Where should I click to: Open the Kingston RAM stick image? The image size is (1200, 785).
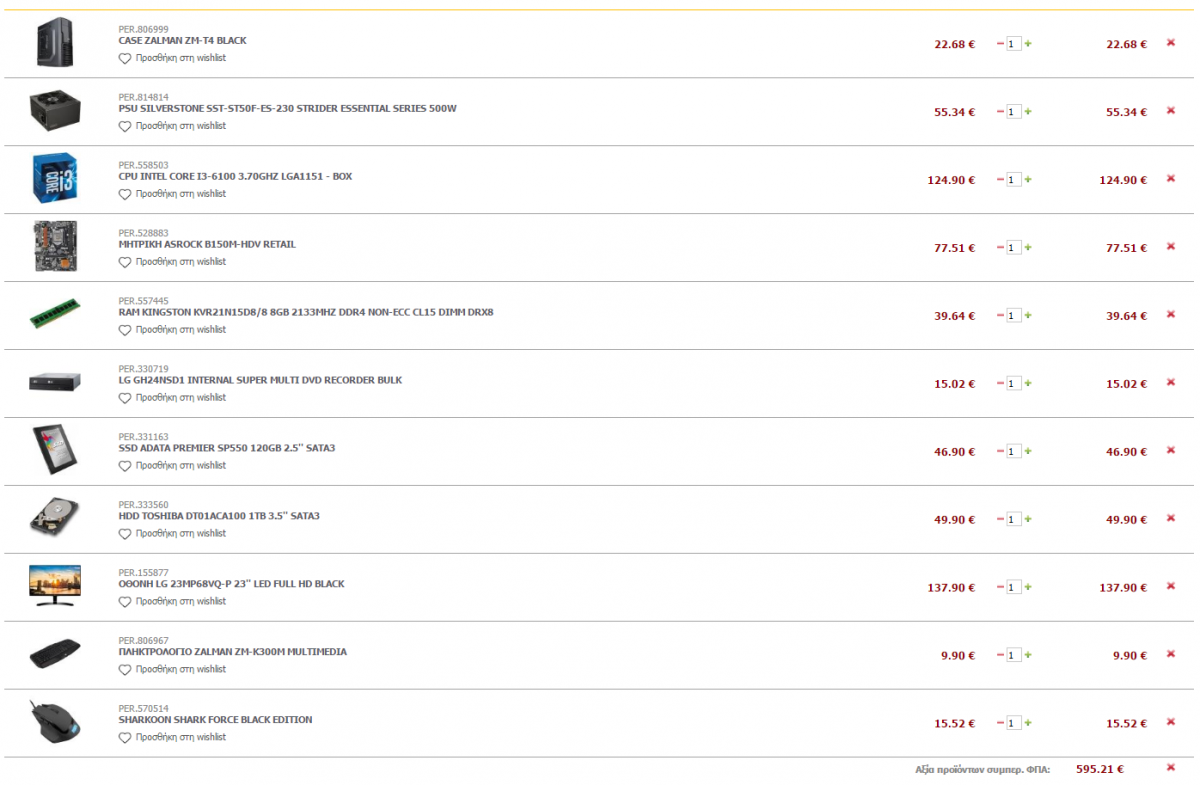click(55, 315)
